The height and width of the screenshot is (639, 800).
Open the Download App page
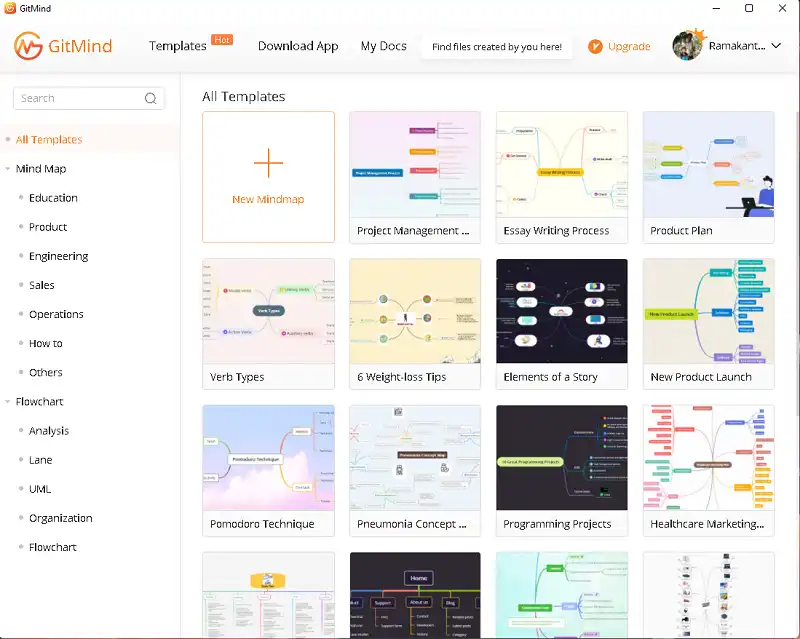click(x=298, y=46)
